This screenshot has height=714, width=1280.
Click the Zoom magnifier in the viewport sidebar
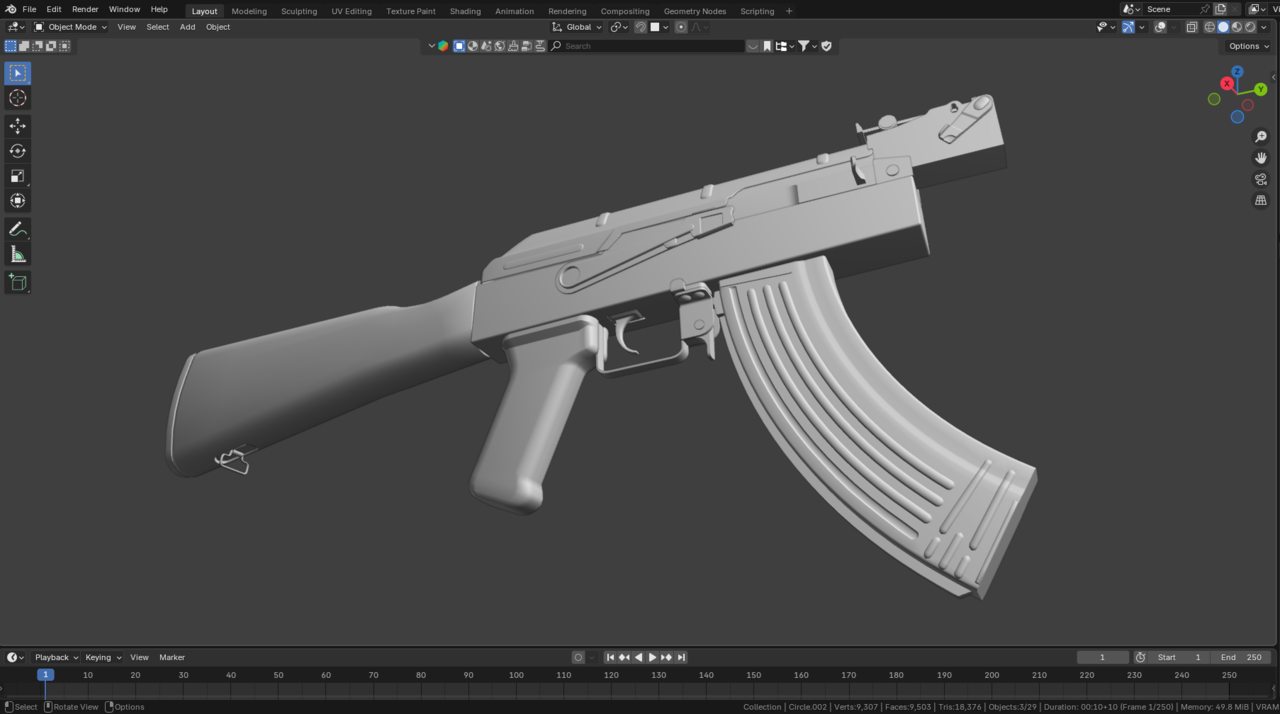click(1261, 137)
